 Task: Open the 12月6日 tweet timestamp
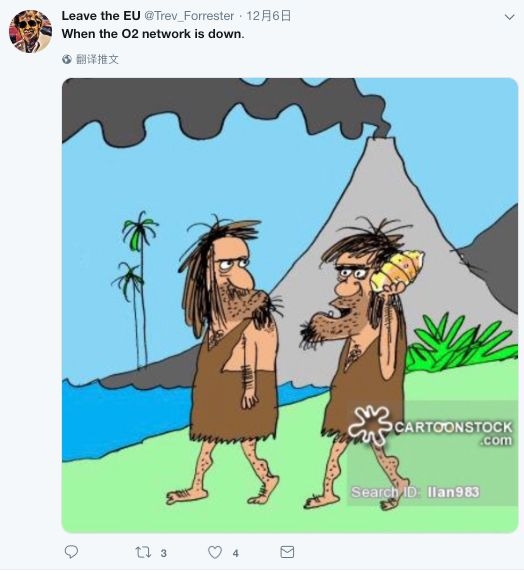(269, 16)
